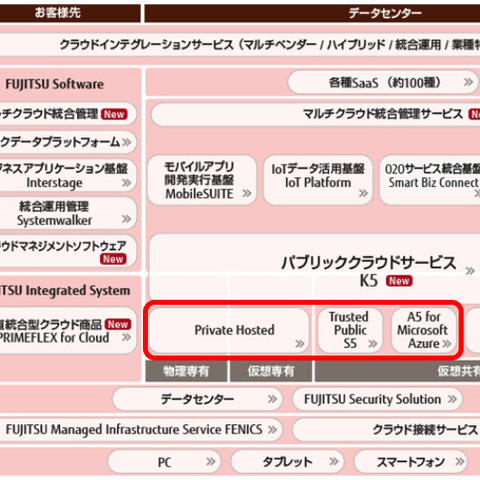Select 仮想専有 label
Screen dimensions: 480x480
click(x=271, y=371)
